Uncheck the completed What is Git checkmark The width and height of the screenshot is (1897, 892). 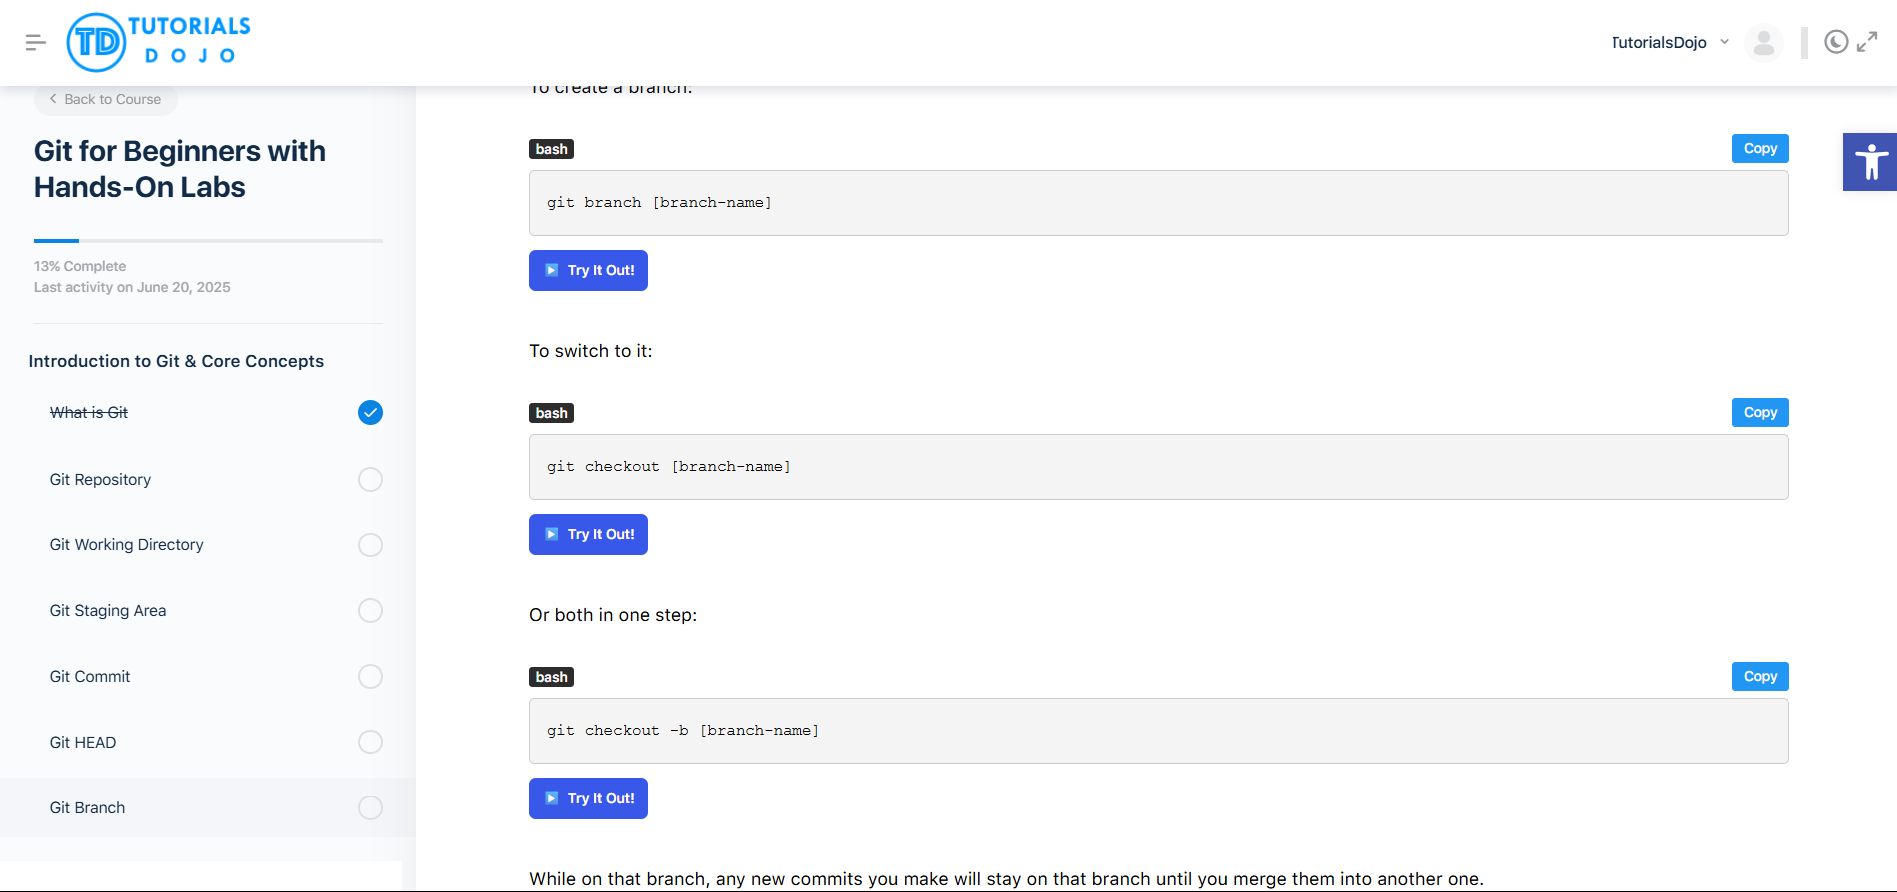click(x=370, y=413)
